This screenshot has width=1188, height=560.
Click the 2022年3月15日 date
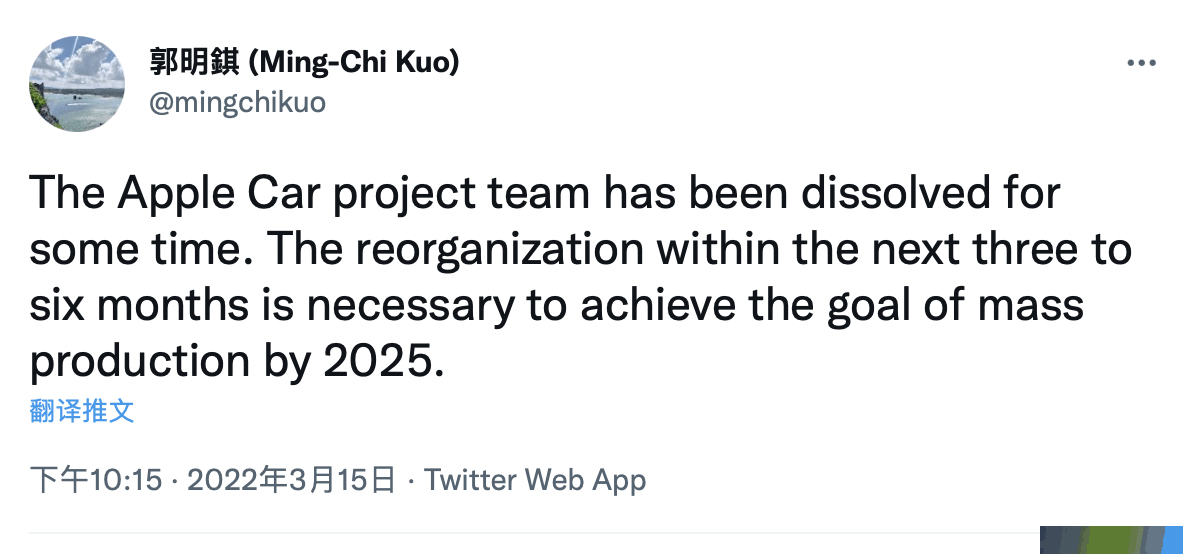pos(291,480)
